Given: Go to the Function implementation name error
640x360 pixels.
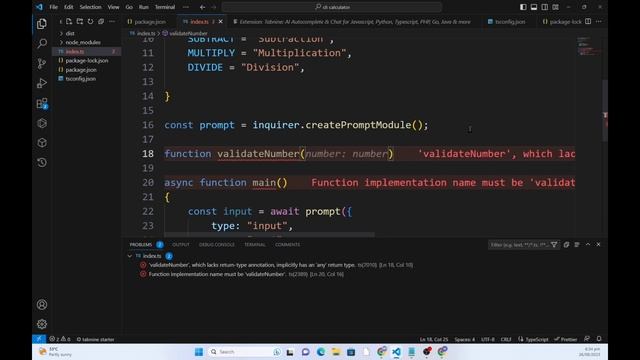Looking at the screenshot, I should [243, 274].
